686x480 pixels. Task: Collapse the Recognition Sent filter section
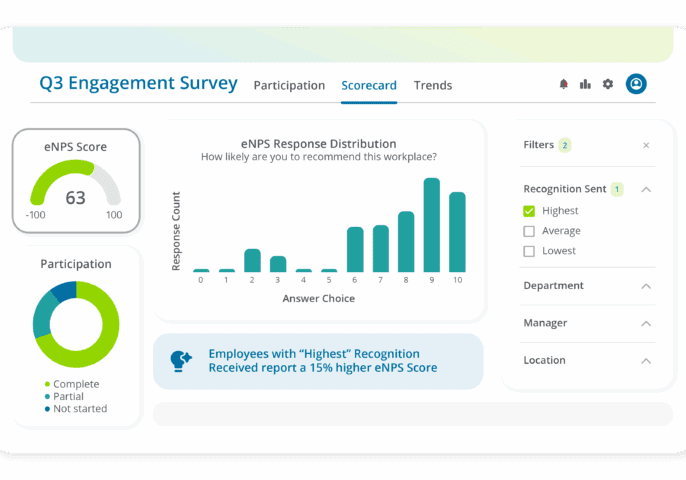pyautogui.click(x=646, y=189)
